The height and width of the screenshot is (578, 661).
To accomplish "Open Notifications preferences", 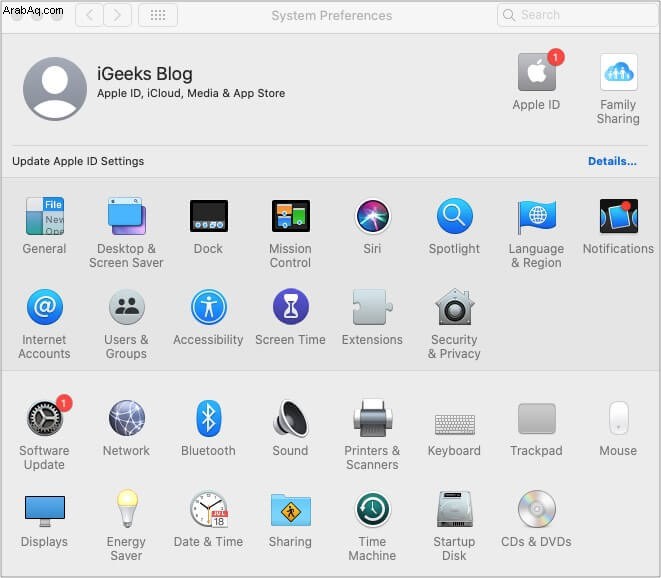I will coord(618,216).
